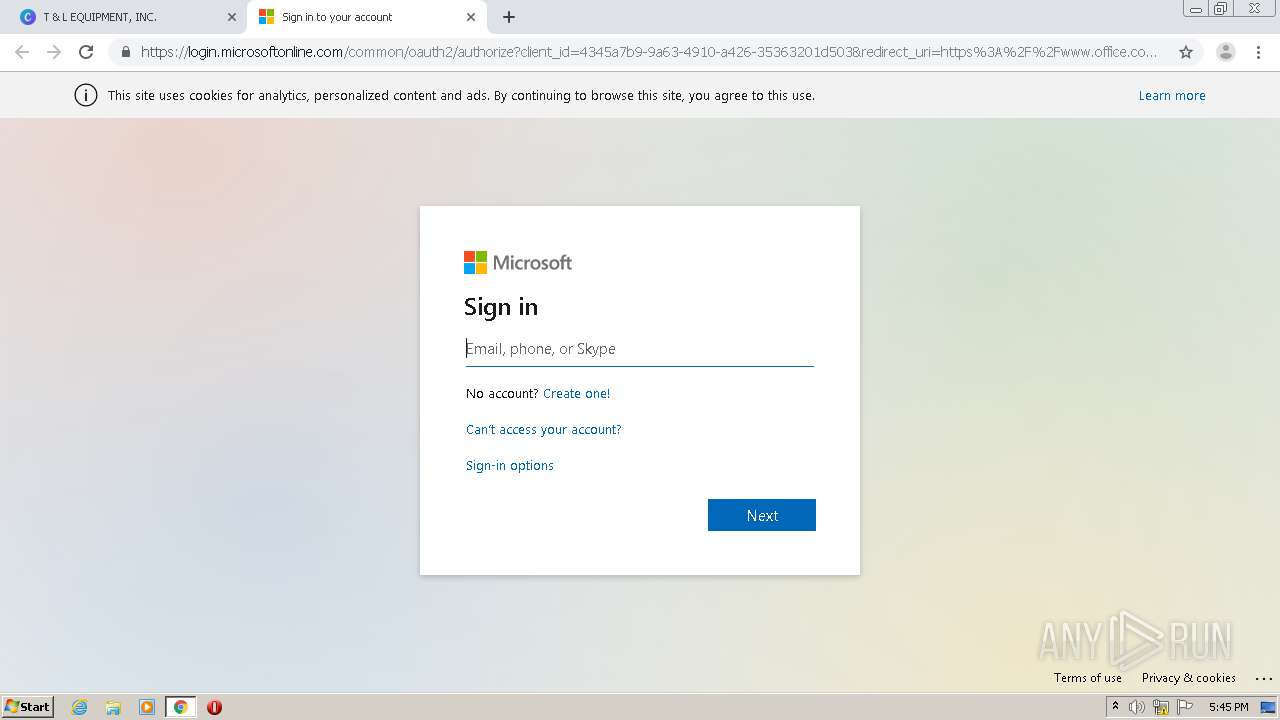Open the Windows Start menu
The height and width of the screenshot is (720, 1280).
coord(28,707)
